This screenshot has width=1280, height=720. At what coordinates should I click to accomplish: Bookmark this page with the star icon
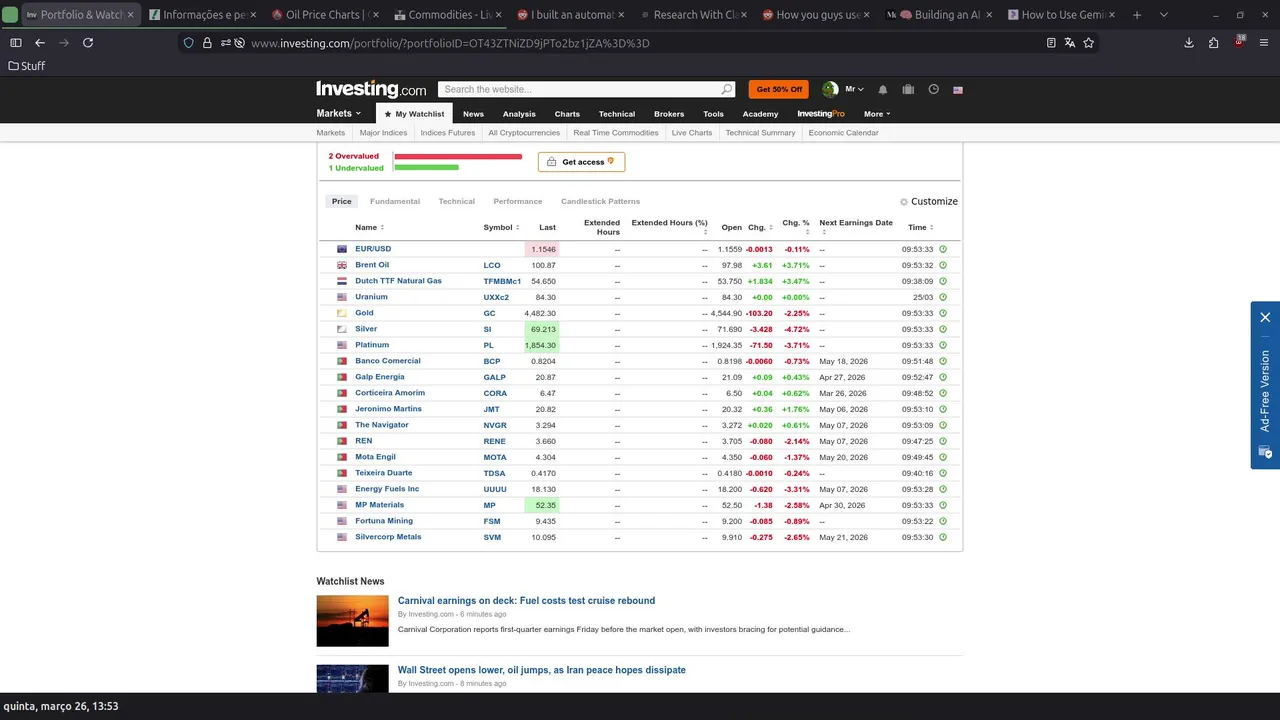pyautogui.click(x=1089, y=43)
